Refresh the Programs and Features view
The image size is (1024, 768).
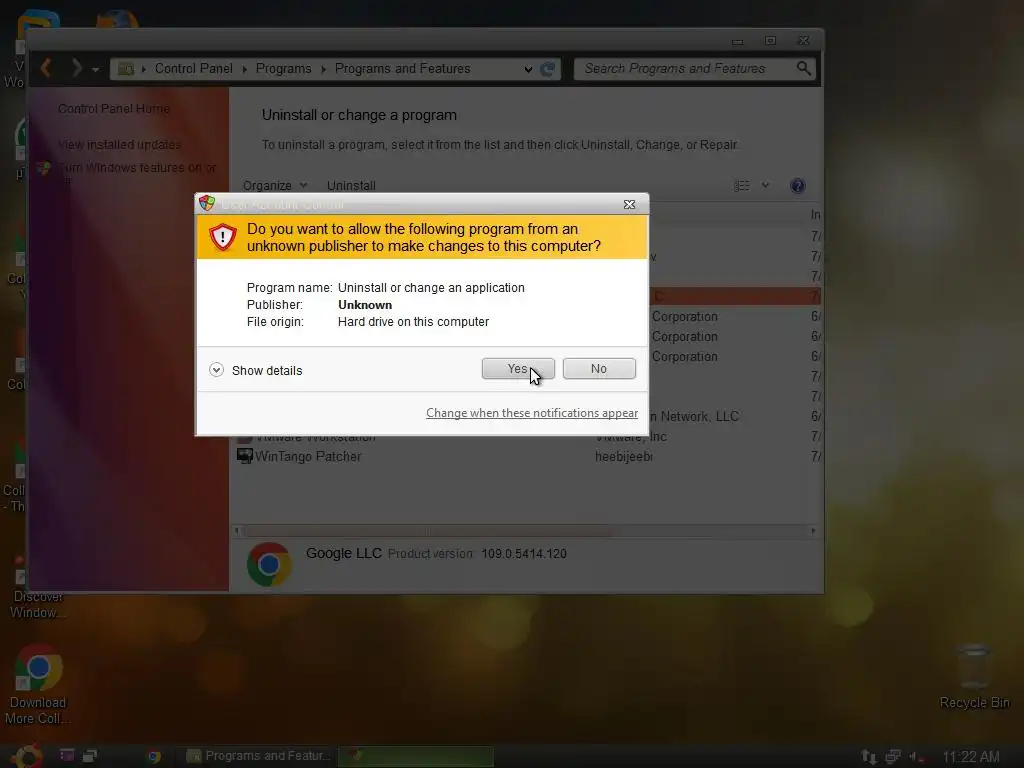coord(548,69)
